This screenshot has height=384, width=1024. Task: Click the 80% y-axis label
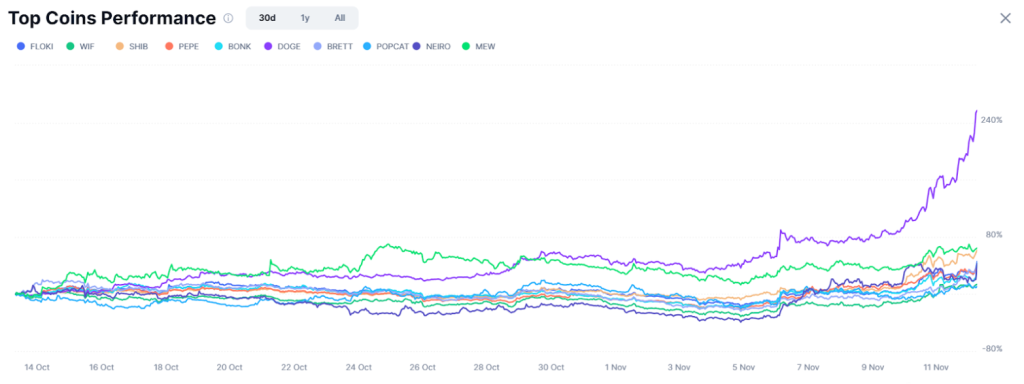[994, 234]
